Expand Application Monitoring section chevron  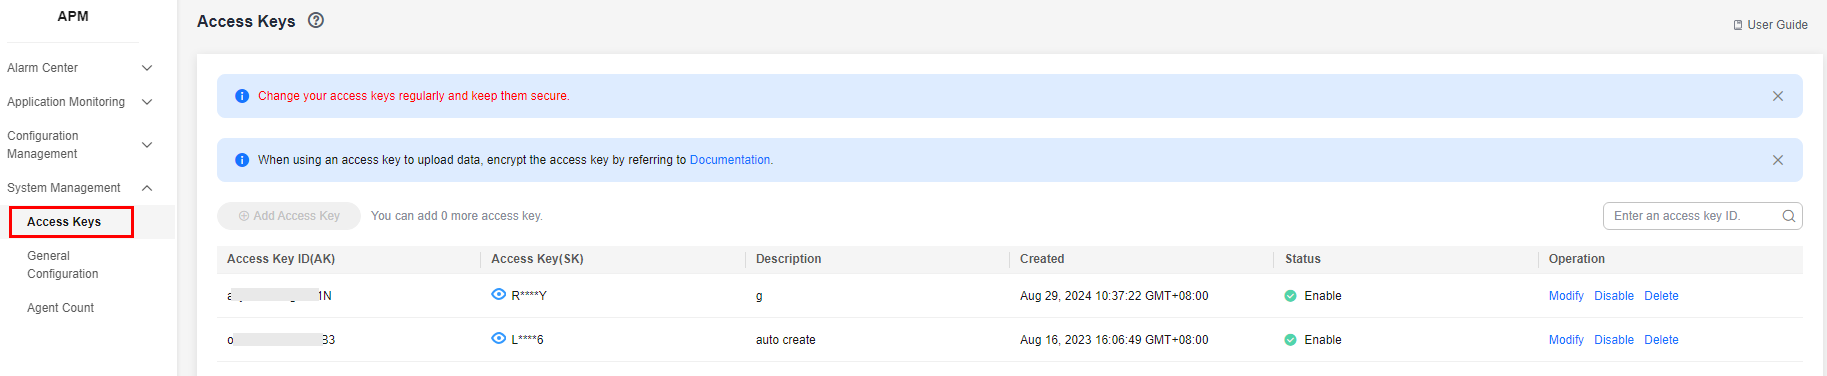(147, 102)
